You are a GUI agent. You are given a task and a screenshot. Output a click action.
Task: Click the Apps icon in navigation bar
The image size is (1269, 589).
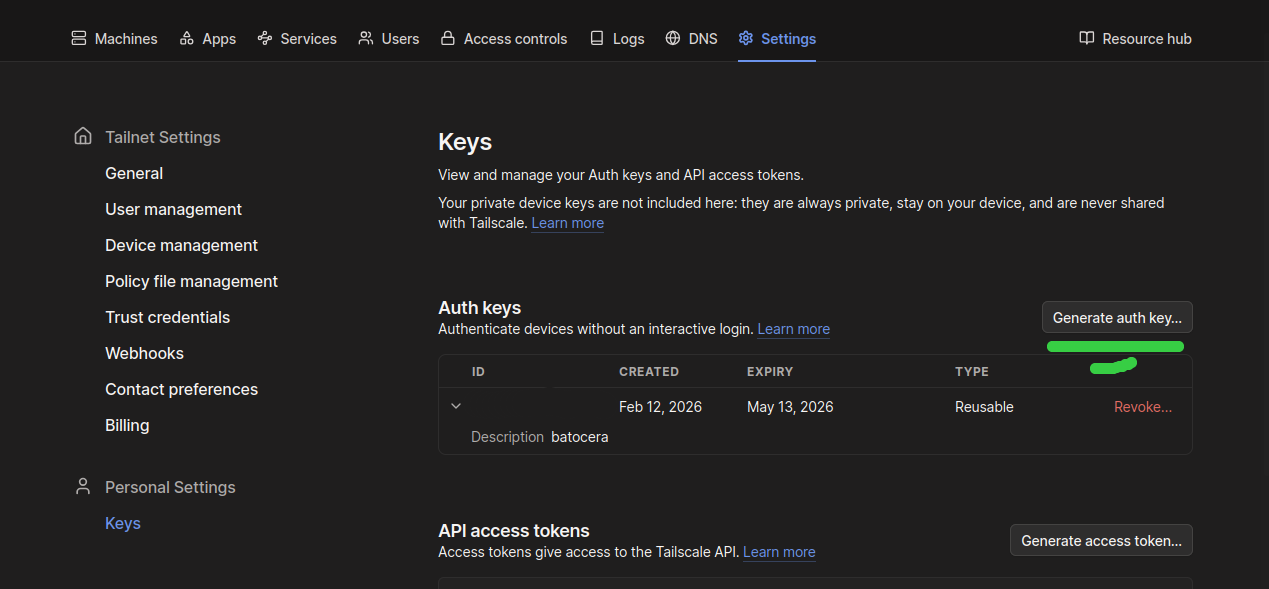pos(187,38)
